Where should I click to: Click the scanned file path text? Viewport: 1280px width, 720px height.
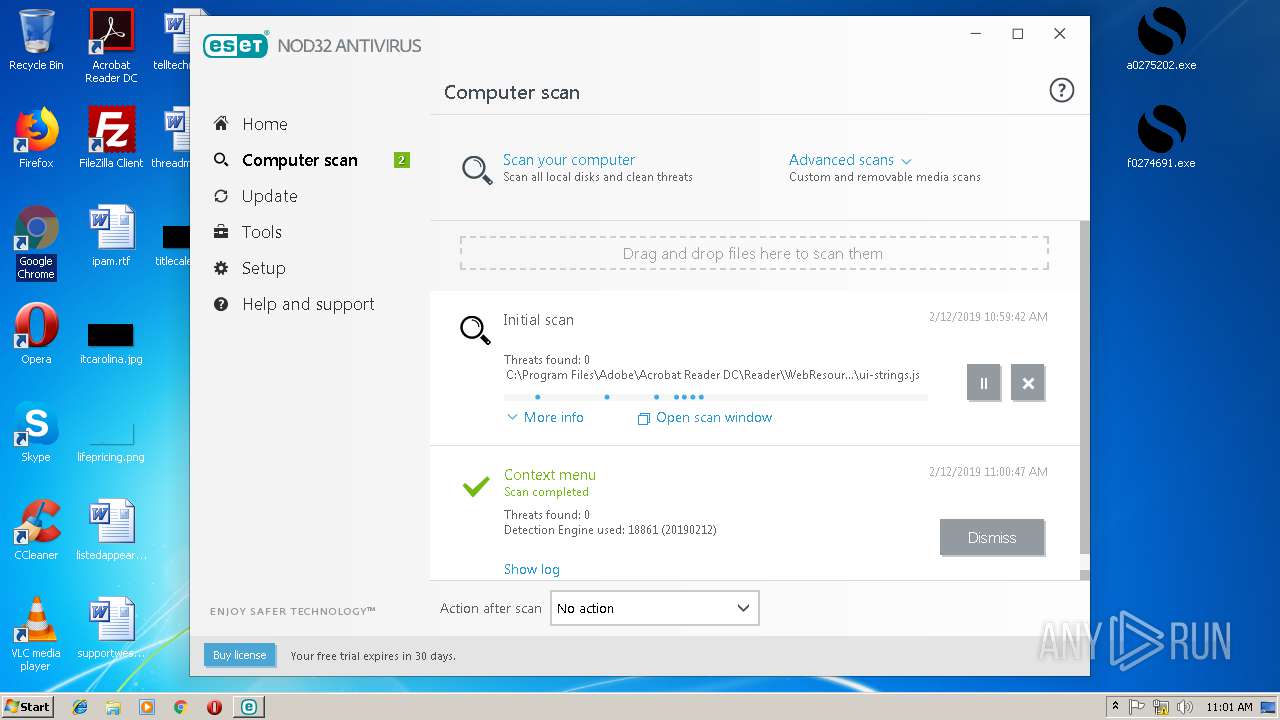[713, 375]
